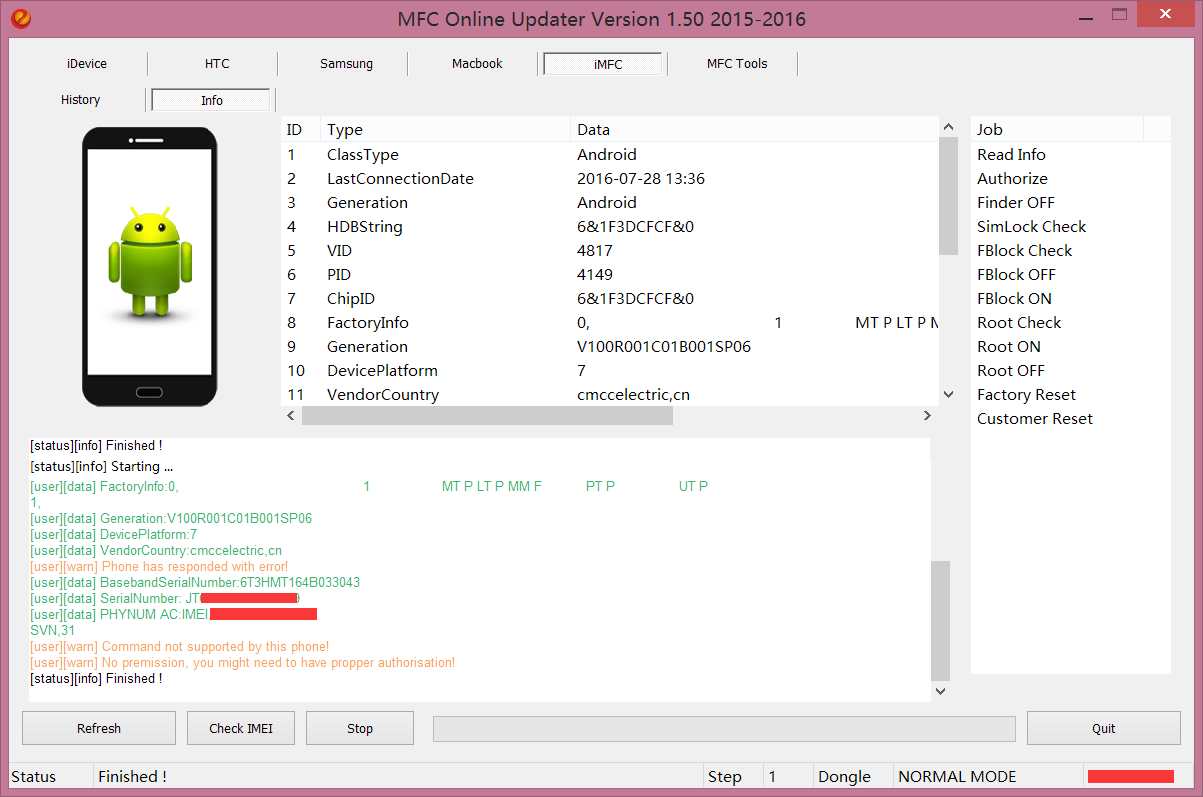The width and height of the screenshot is (1203, 797).
Task: Click the Check IMEI button
Action: click(x=241, y=728)
